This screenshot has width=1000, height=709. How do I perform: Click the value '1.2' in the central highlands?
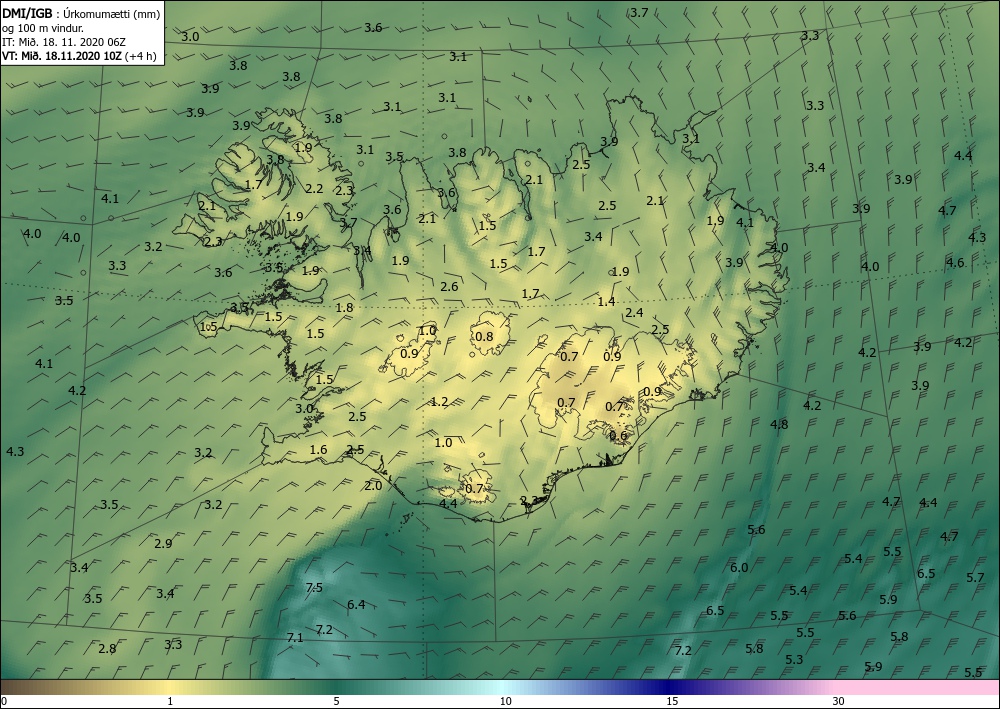(439, 402)
